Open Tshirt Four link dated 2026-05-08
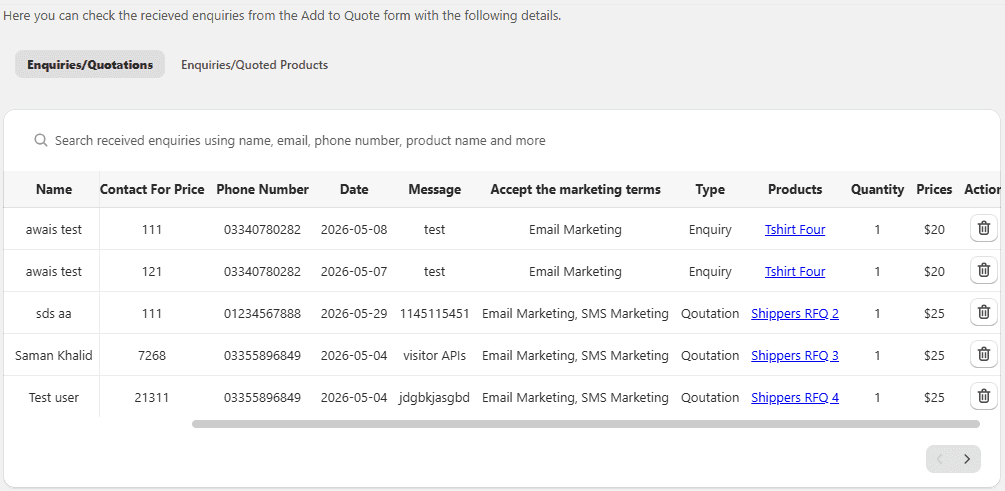 pyautogui.click(x=795, y=229)
